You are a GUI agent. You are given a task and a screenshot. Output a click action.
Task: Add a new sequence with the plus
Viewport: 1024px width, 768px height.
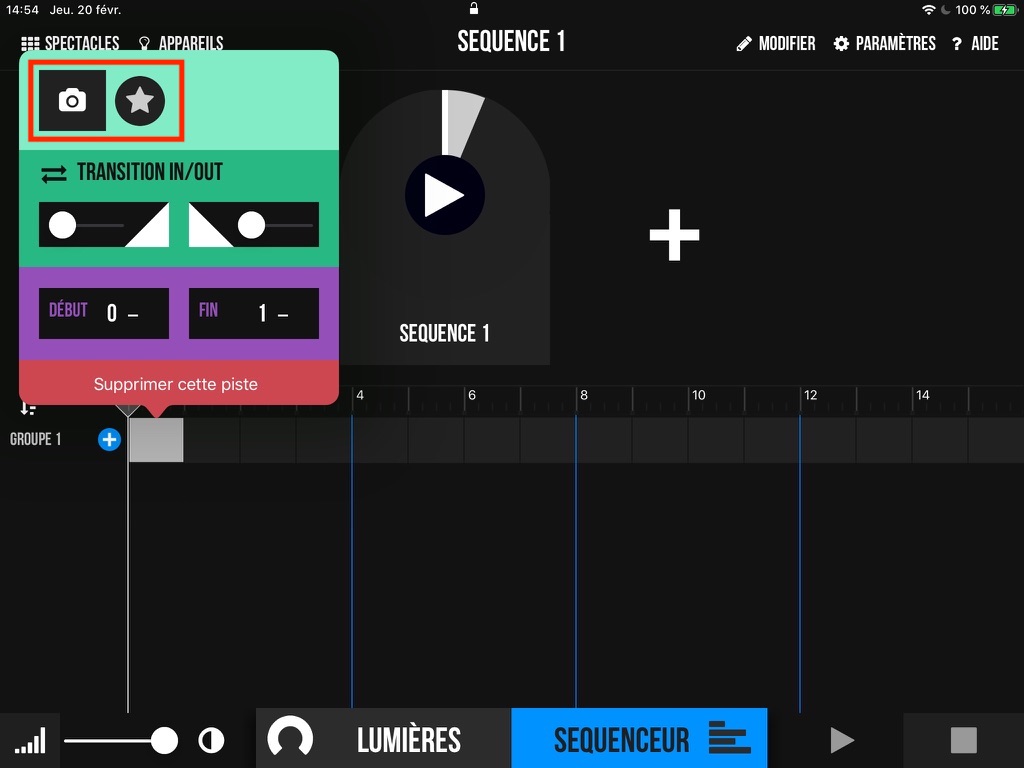tap(675, 235)
